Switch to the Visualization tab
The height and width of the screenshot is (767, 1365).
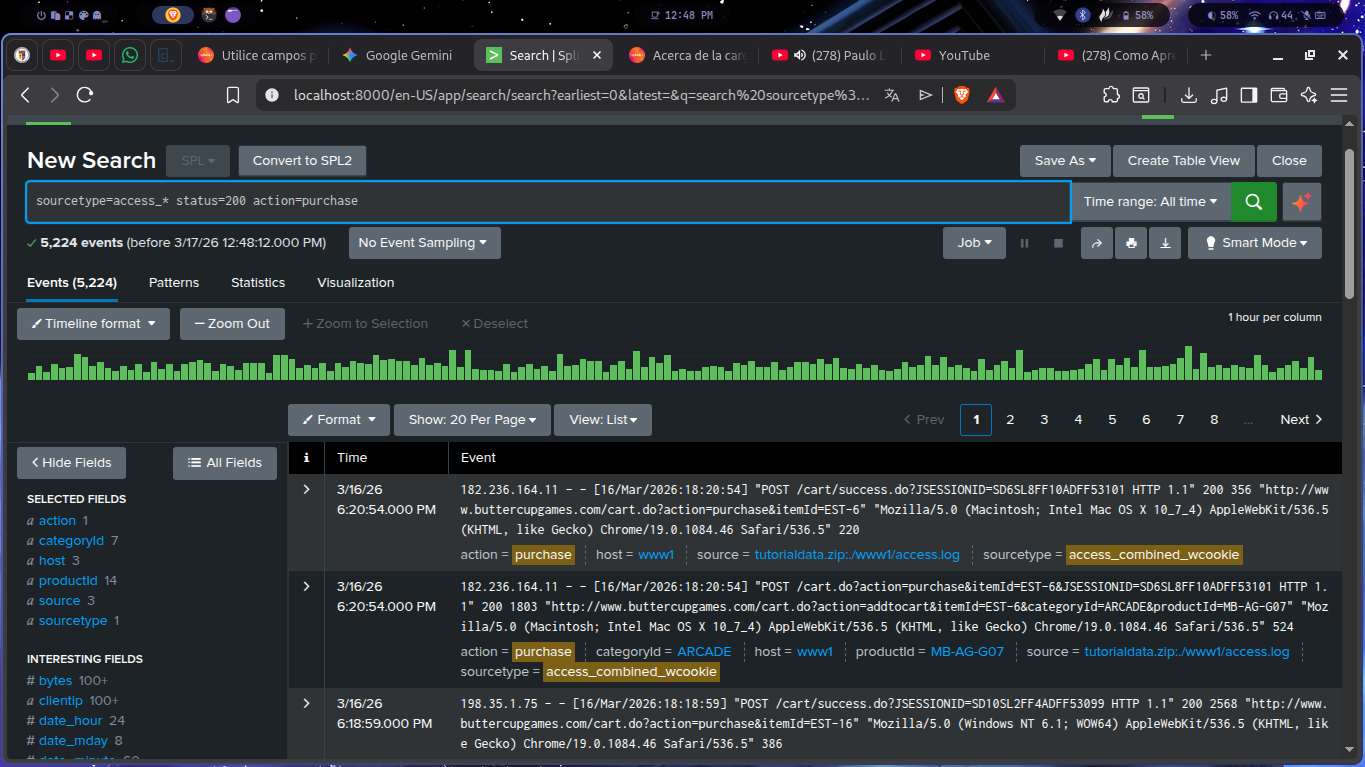(355, 283)
